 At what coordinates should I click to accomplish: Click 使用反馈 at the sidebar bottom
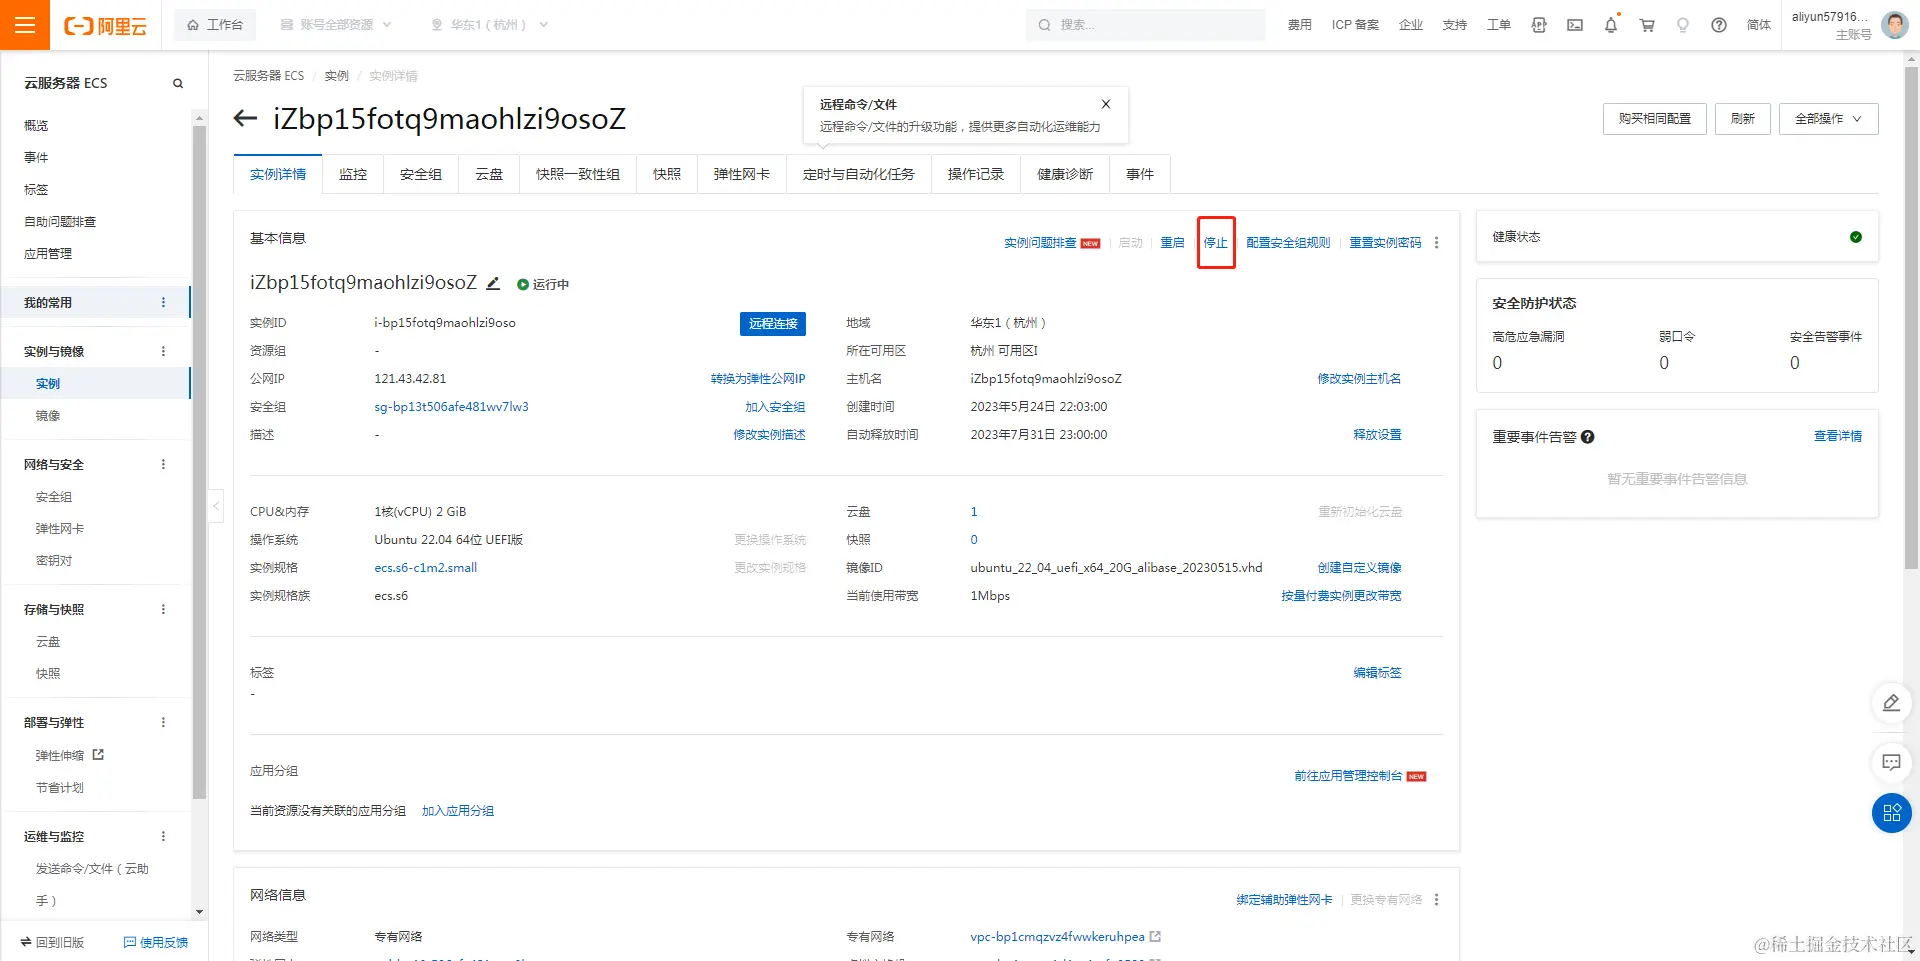tap(156, 943)
